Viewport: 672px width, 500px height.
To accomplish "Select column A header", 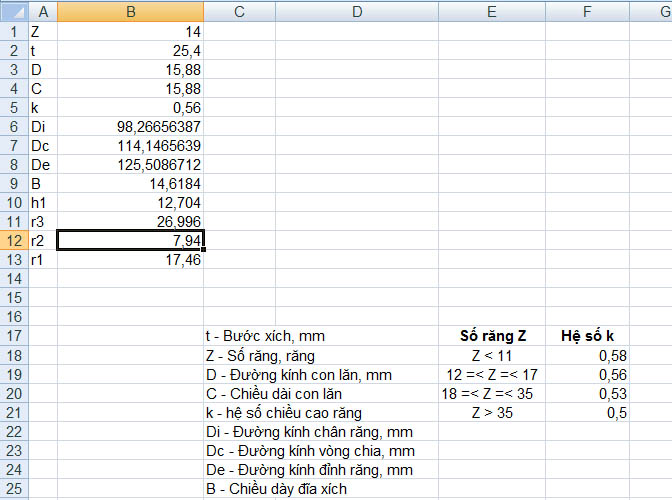I will point(43,12).
